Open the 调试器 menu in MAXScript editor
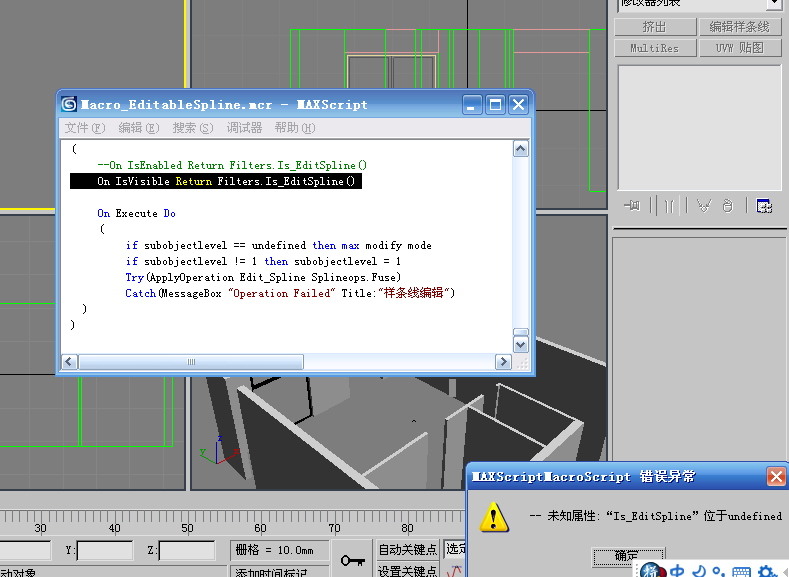Viewport: 789px width, 577px height. pos(244,128)
